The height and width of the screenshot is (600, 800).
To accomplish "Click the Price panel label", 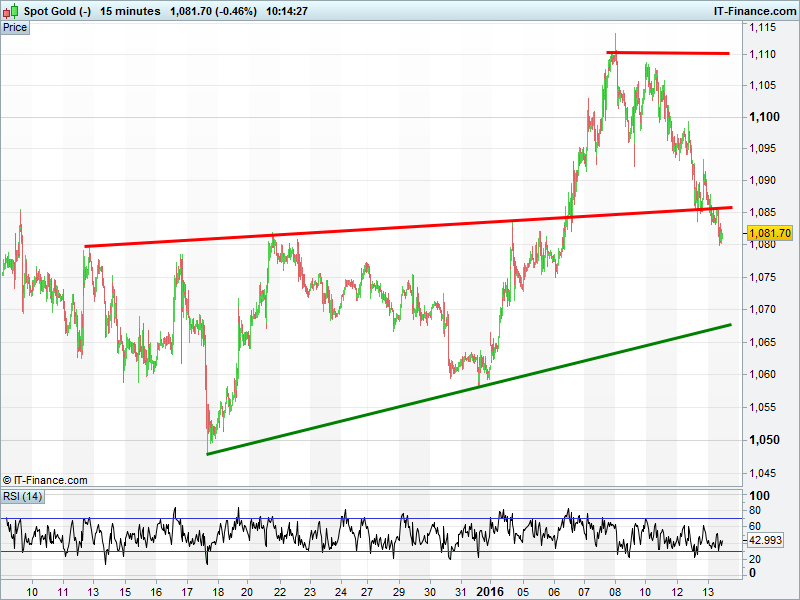I will click(x=15, y=28).
